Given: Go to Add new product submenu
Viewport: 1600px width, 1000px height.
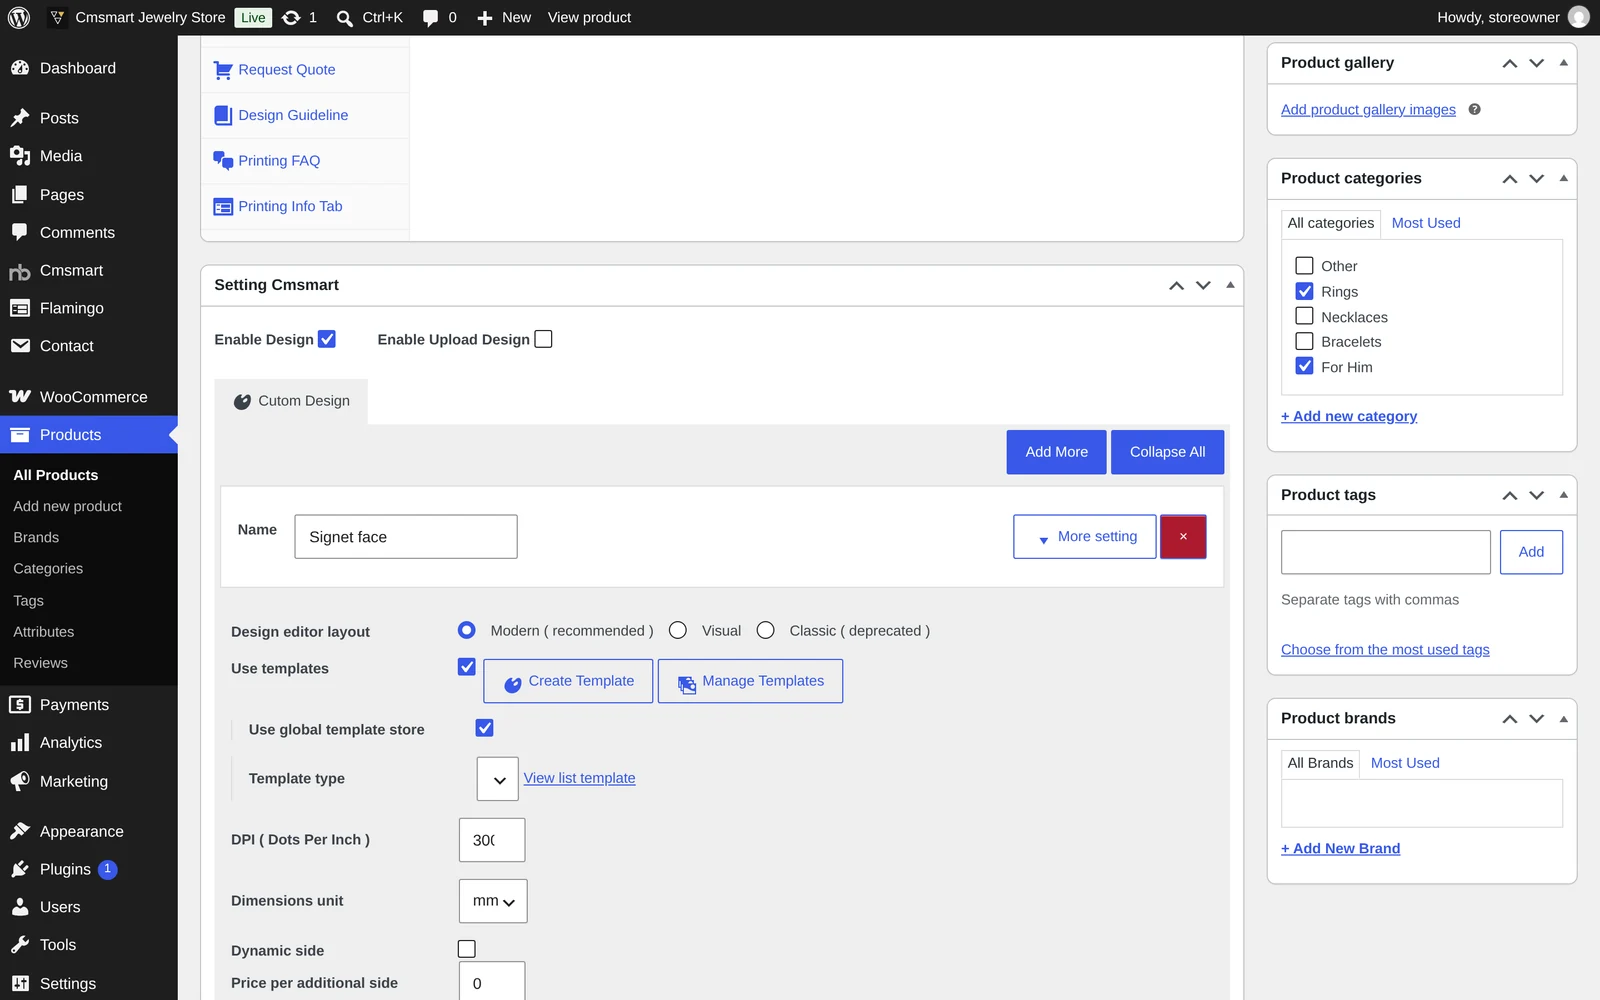Looking at the screenshot, I should [x=68, y=506].
